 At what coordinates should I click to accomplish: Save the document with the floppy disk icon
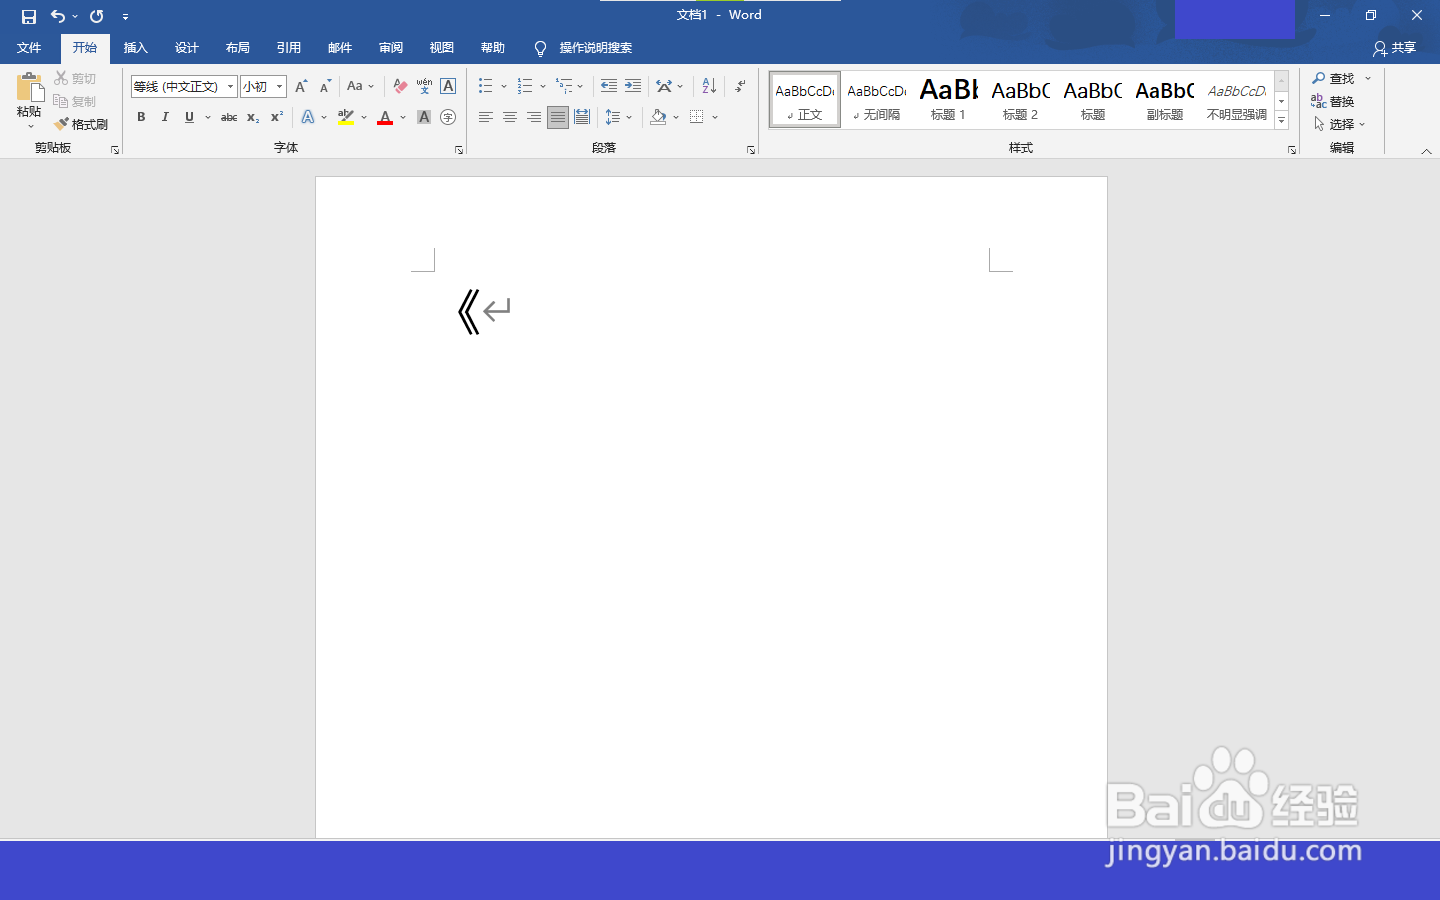pyautogui.click(x=29, y=16)
